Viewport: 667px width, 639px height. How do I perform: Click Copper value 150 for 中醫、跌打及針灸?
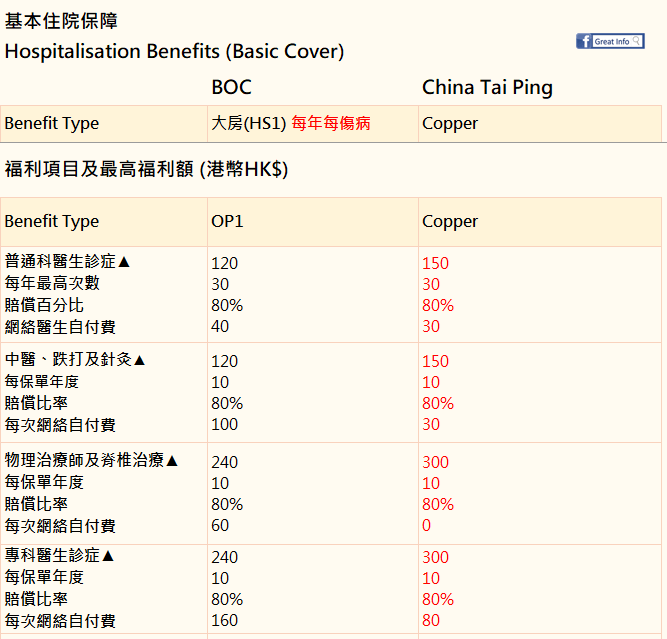click(x=435, y=362)
